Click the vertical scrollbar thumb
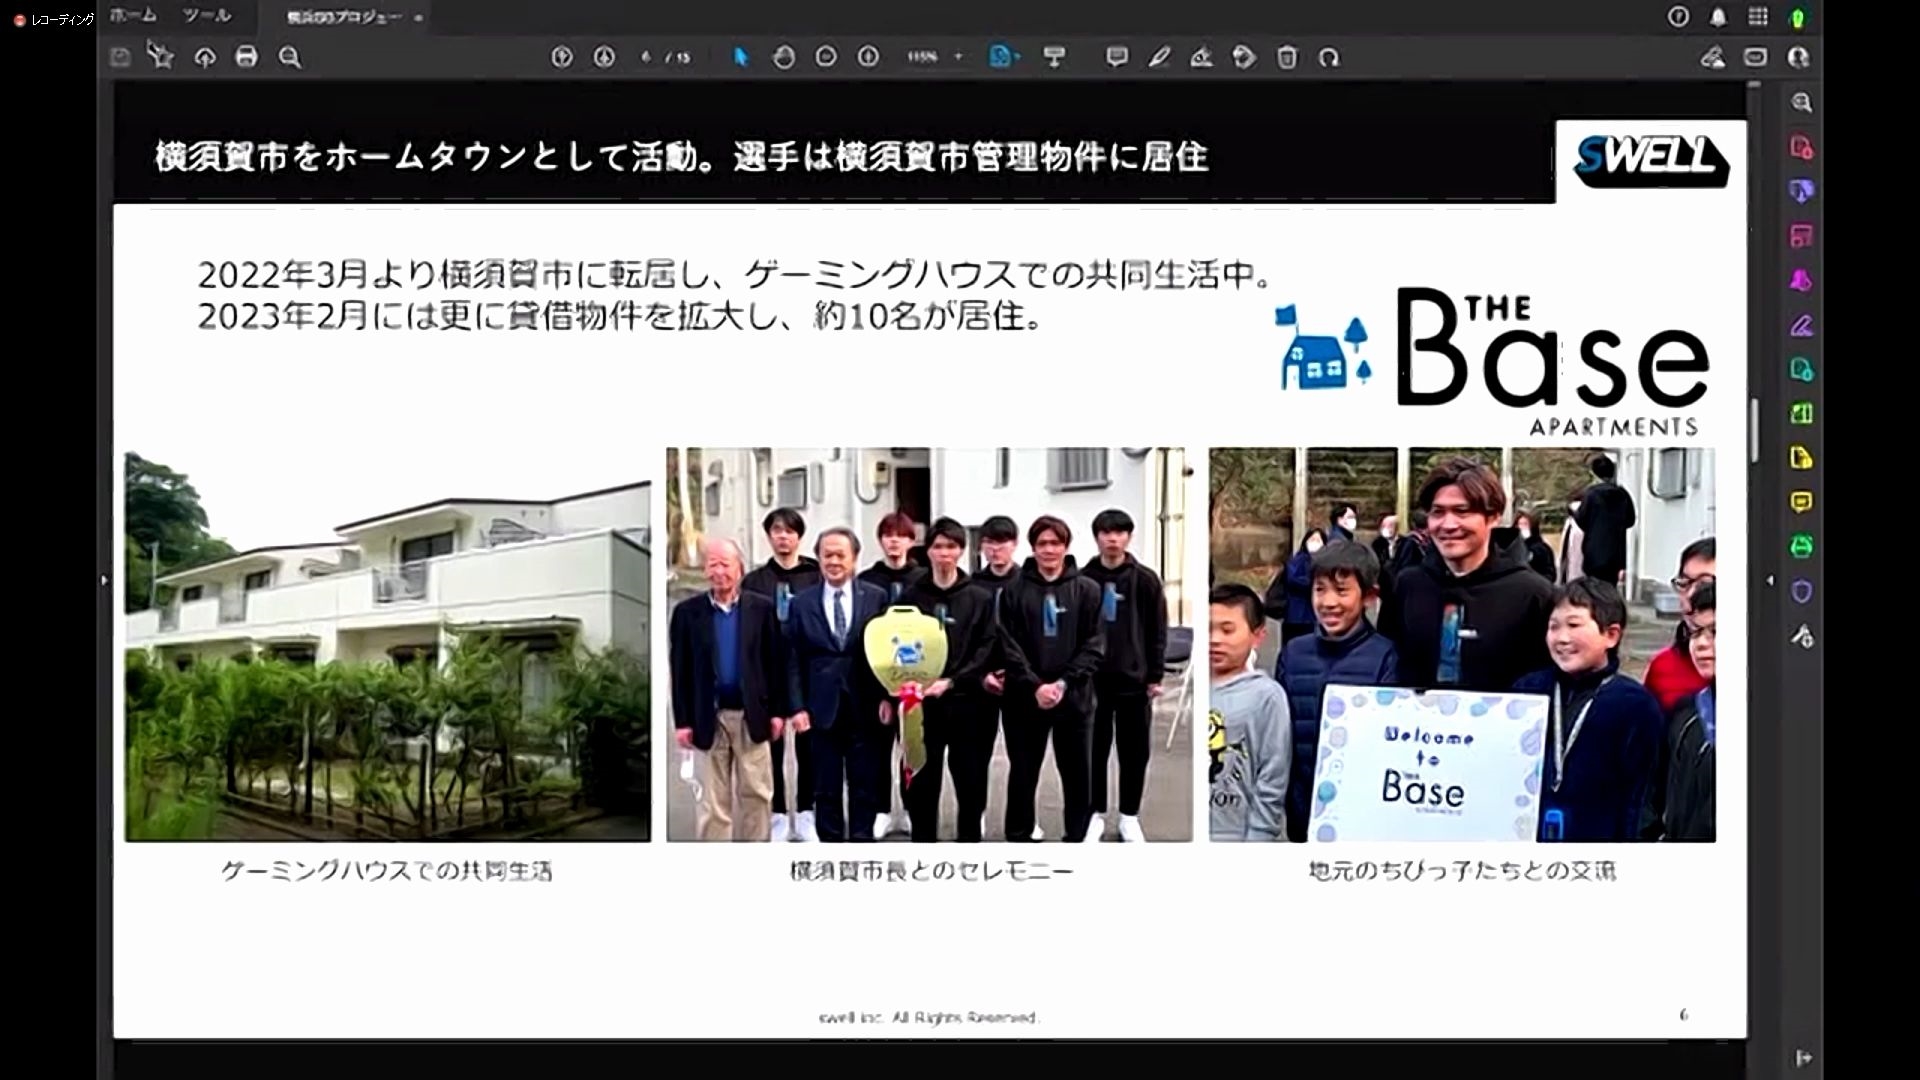The height and width of the screenshot is (1080, 1920). point(1755,430)
